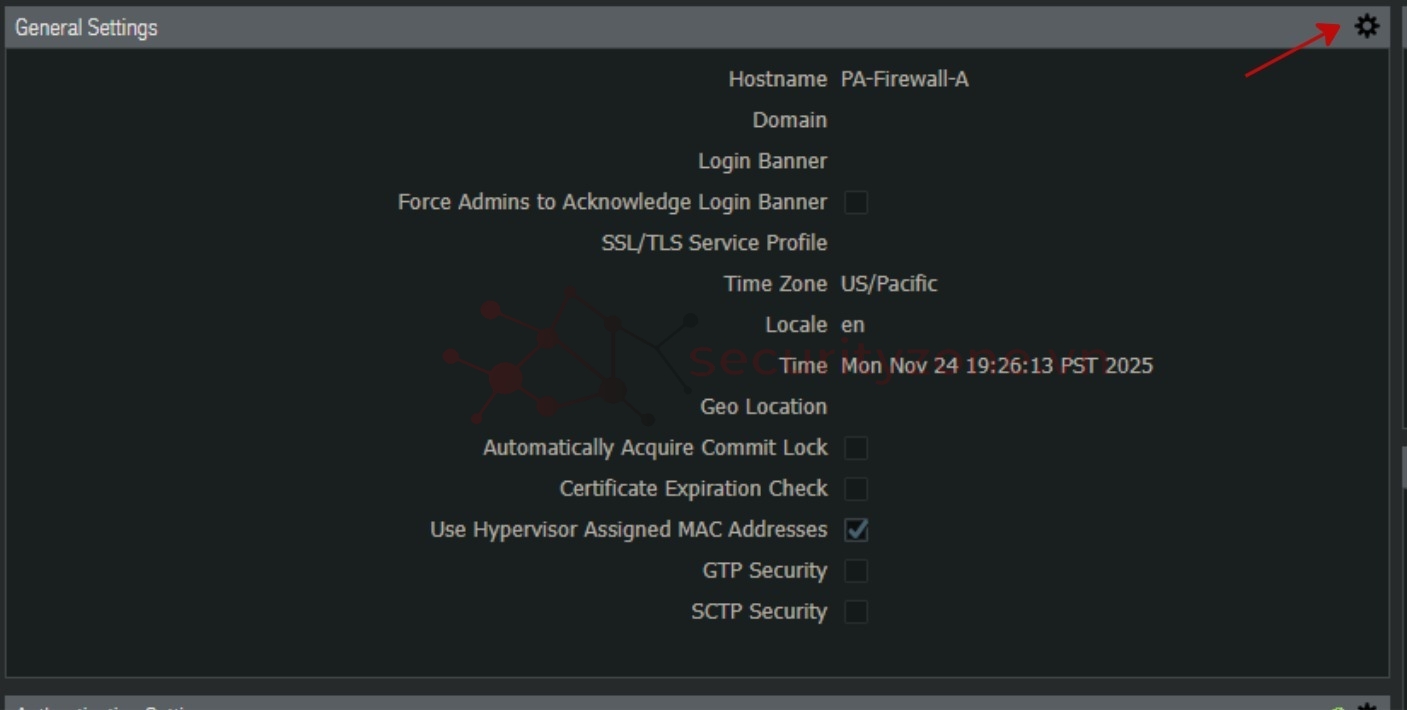1407x710 pixels.
Task: Click the Hostname field label
Action: point(777,79)
